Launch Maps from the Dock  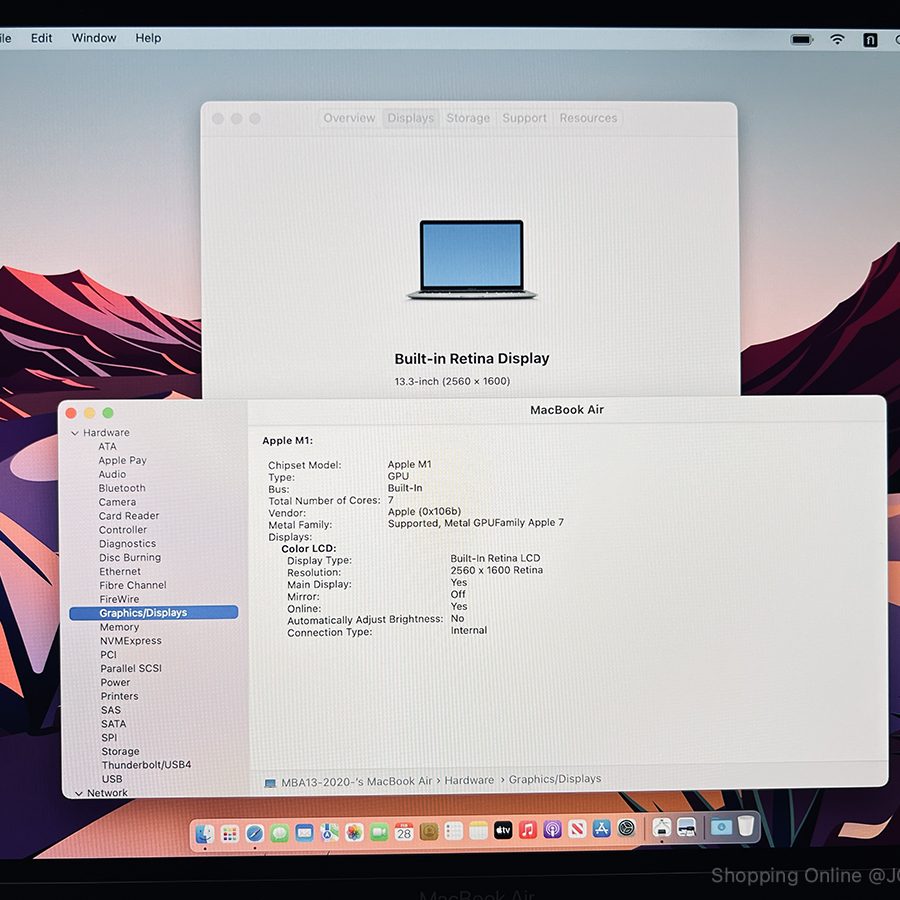329,832
